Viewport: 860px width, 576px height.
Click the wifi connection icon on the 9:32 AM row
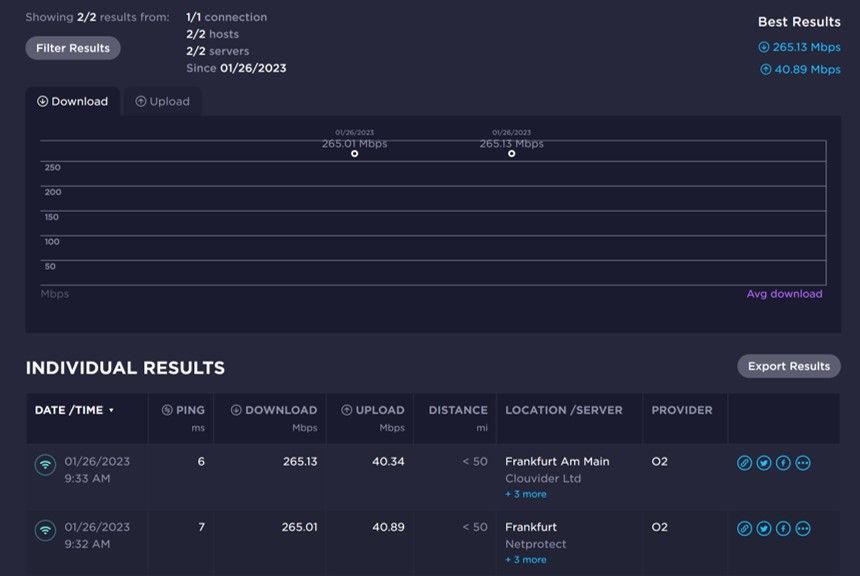pyautogui.click(x=44, y=530)
